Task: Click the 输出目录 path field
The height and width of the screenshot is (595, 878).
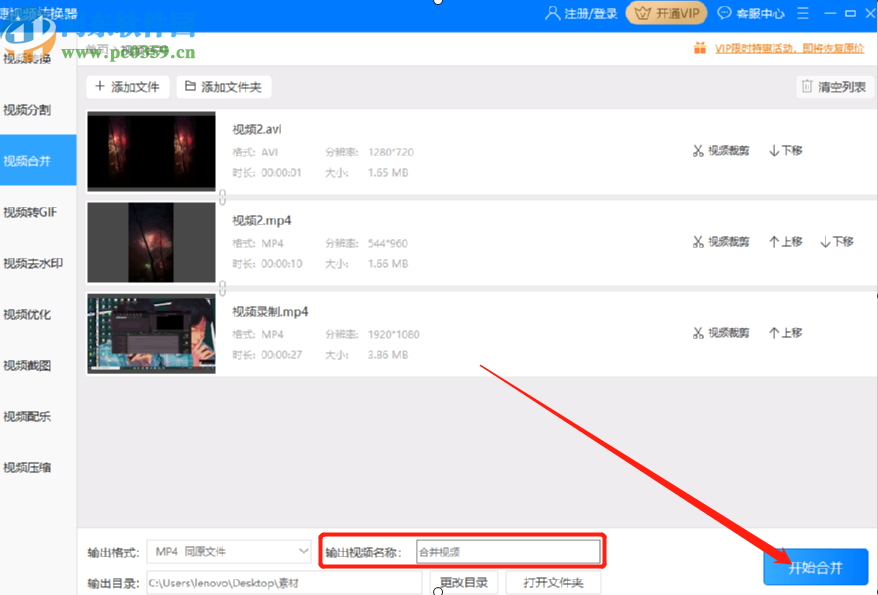Action: (x=284, y=583)
